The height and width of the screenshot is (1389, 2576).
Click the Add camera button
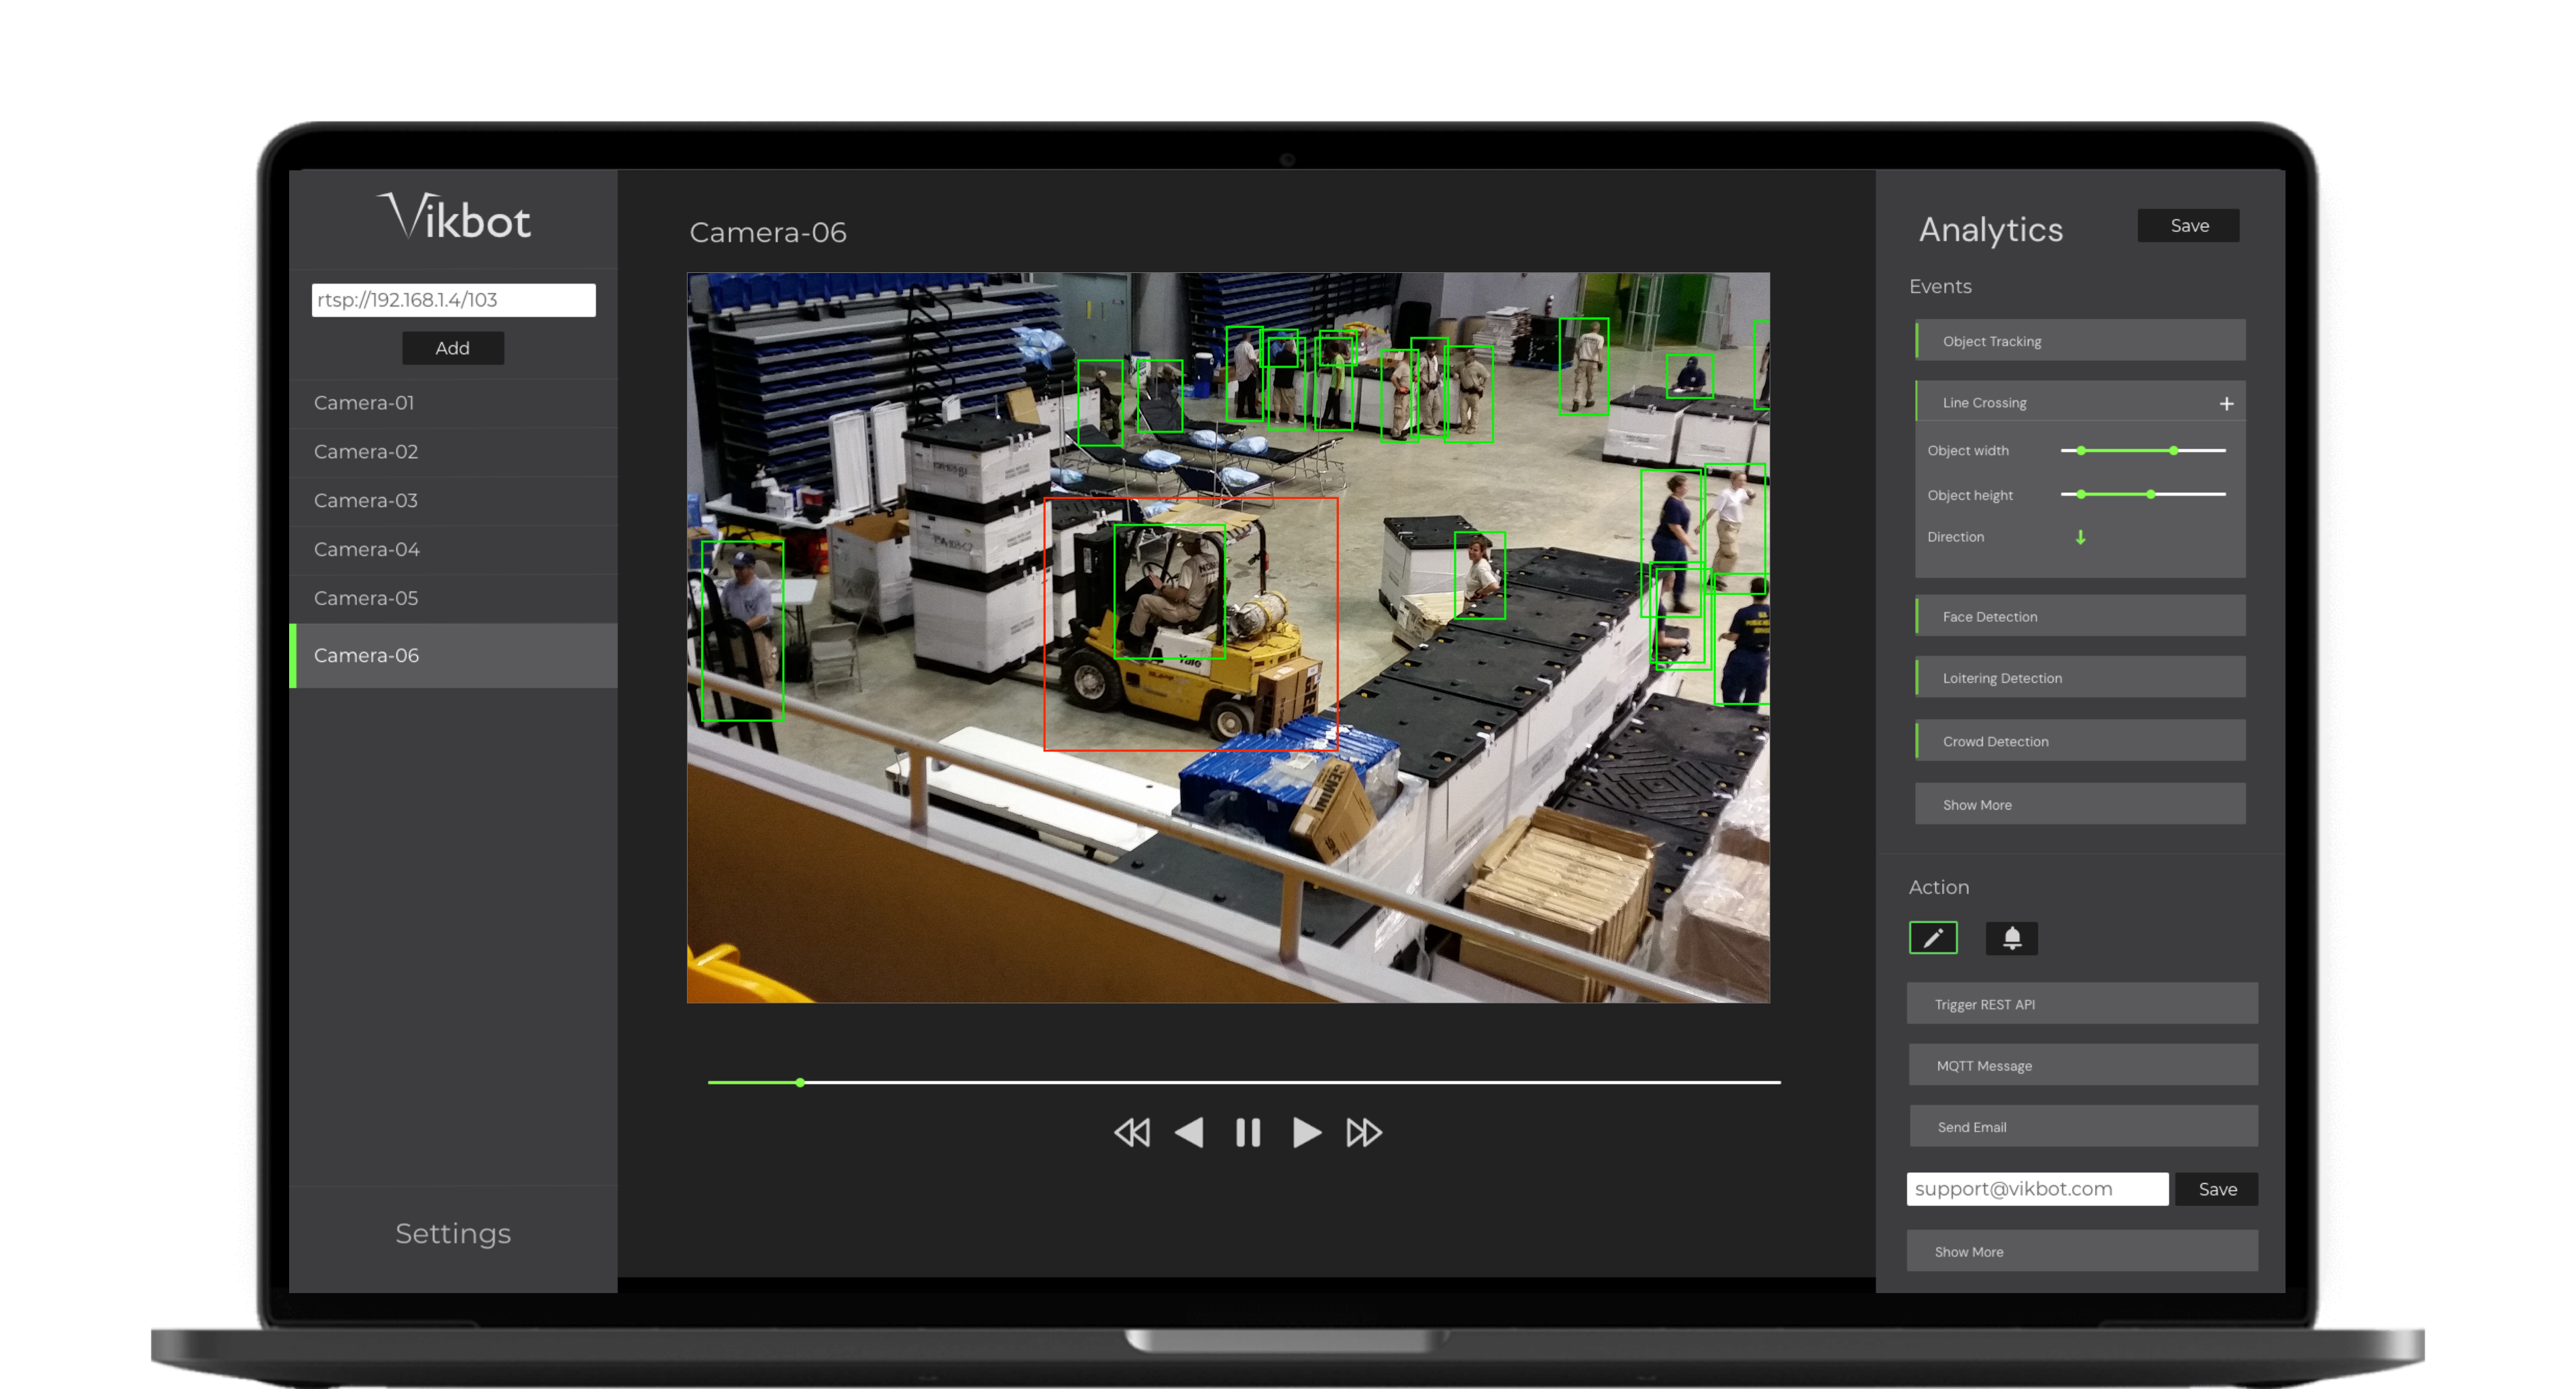452,348
